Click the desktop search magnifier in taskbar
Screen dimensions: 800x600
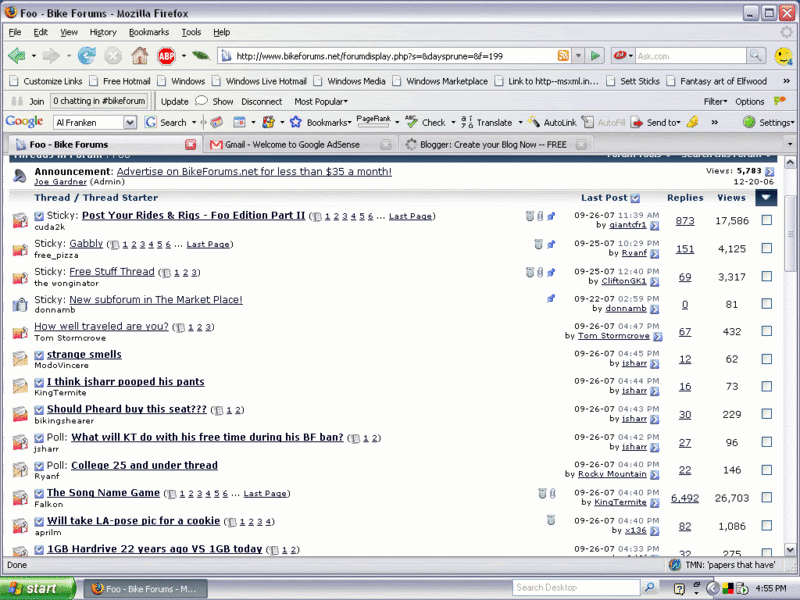pos(649,588)
